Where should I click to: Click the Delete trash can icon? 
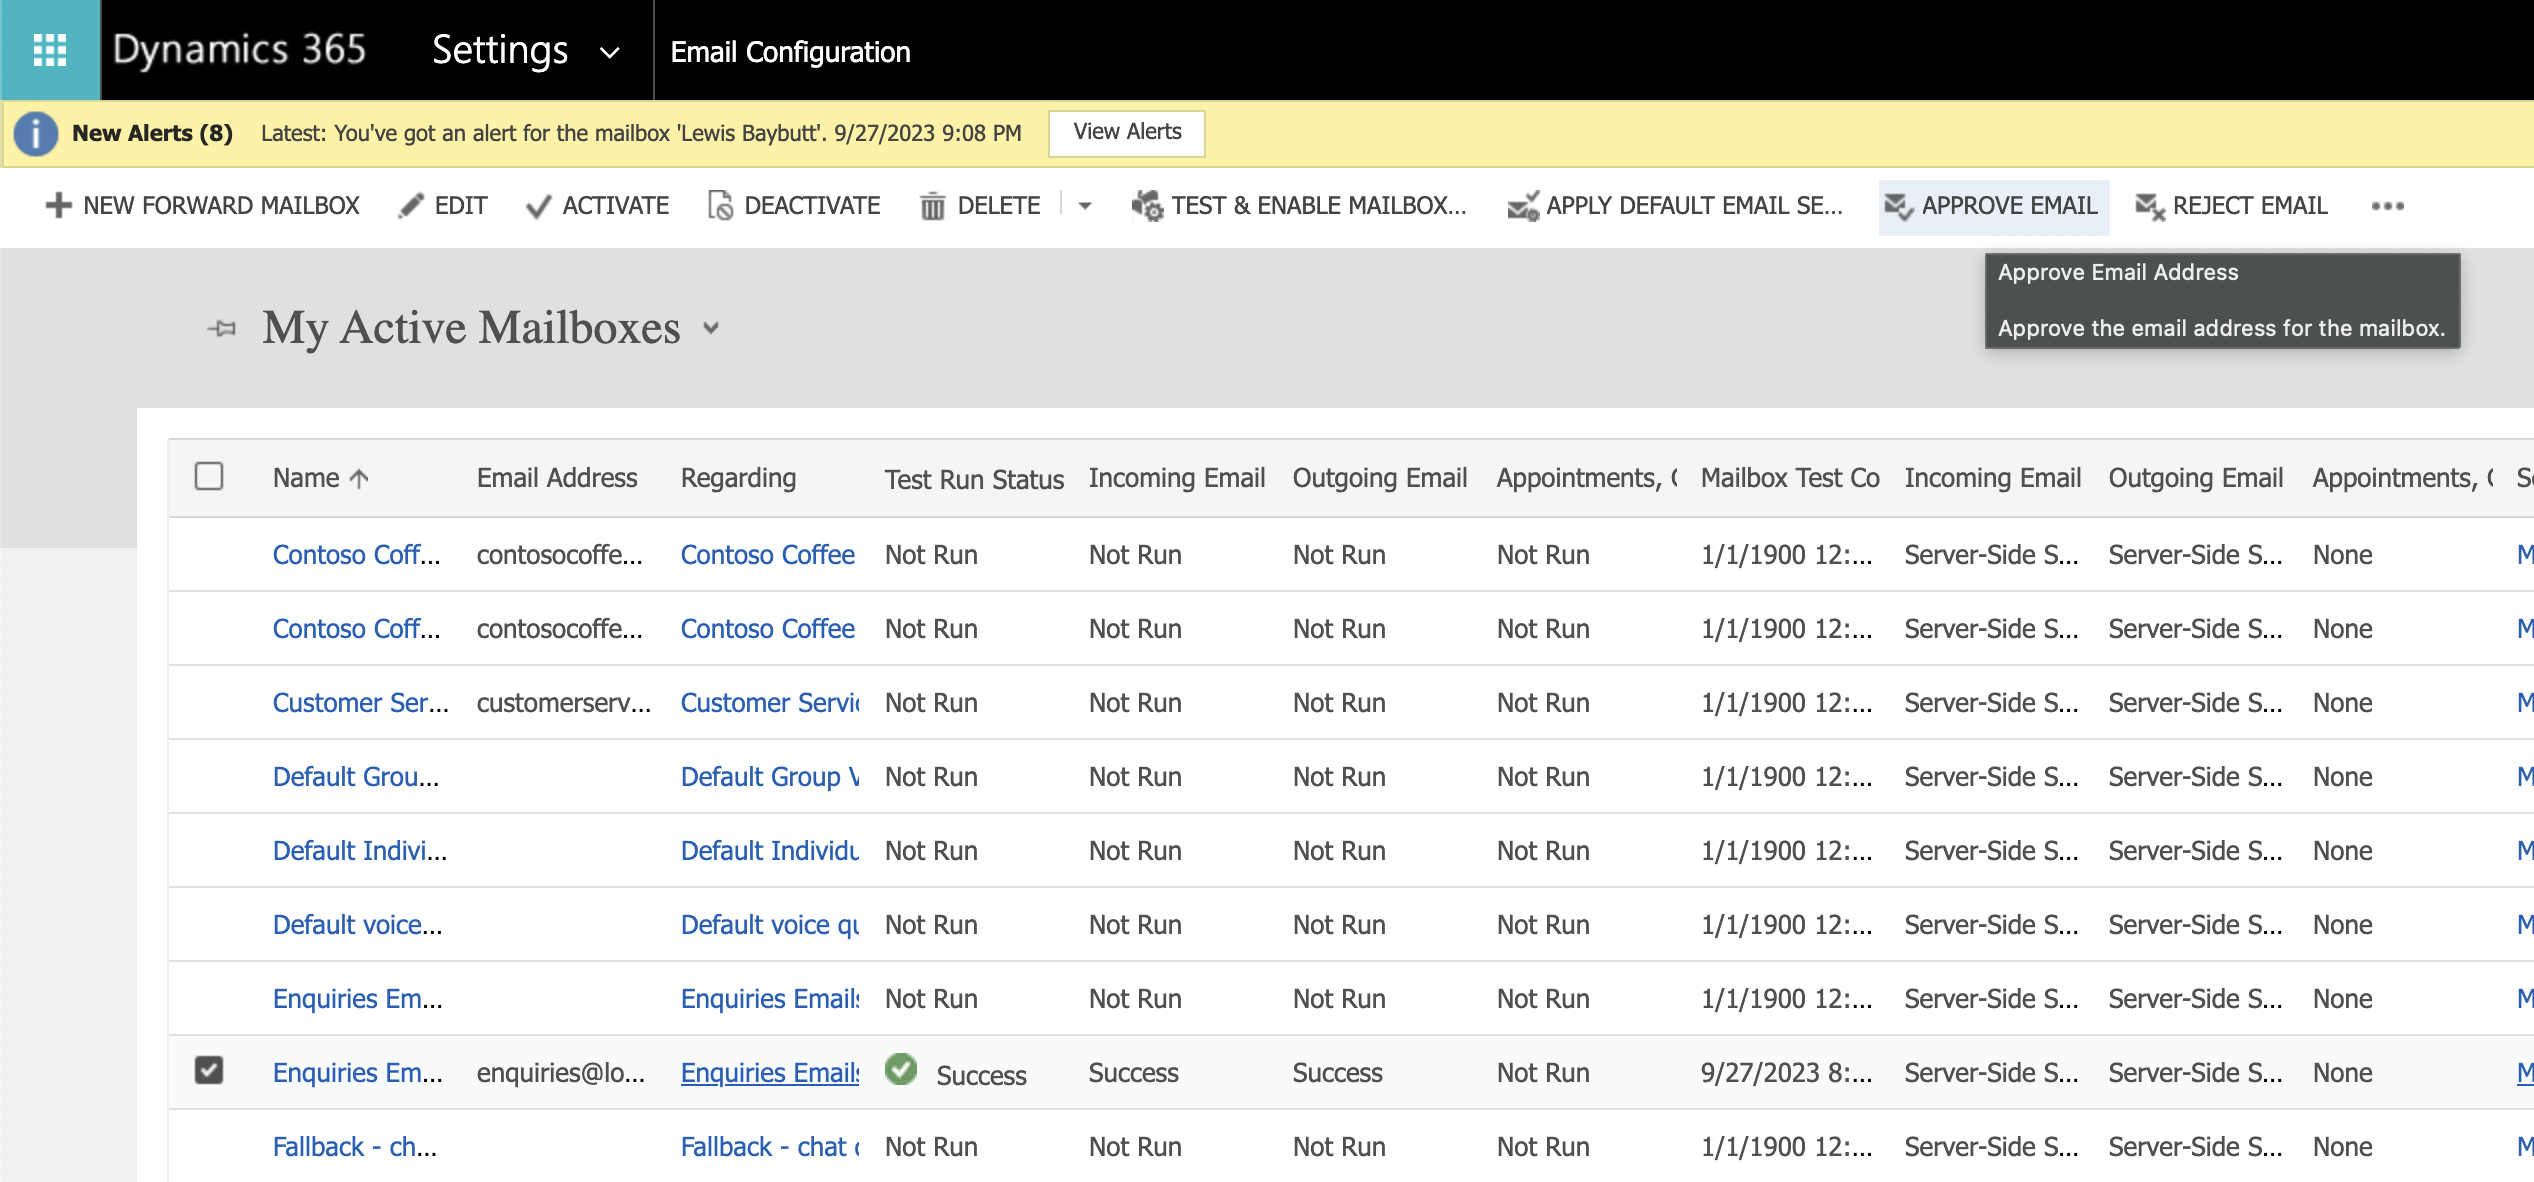tap(932, 206)
